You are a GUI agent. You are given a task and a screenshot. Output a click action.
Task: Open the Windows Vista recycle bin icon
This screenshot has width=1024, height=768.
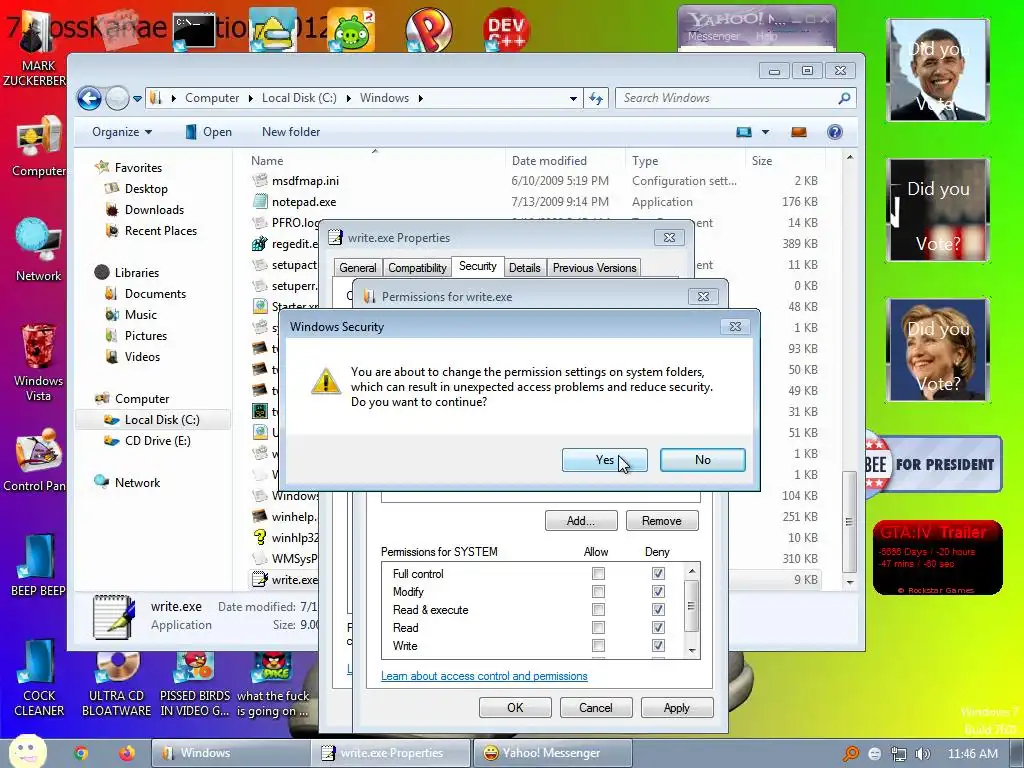(x=39, y=362)
